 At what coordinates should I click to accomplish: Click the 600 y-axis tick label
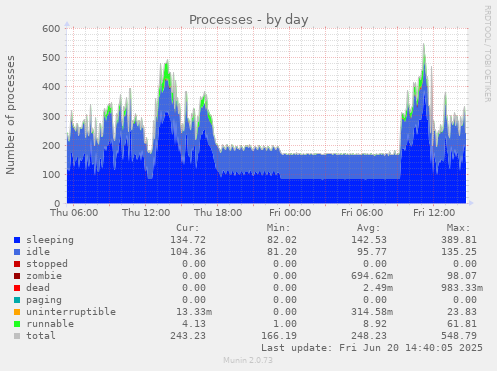click(51, 29)
